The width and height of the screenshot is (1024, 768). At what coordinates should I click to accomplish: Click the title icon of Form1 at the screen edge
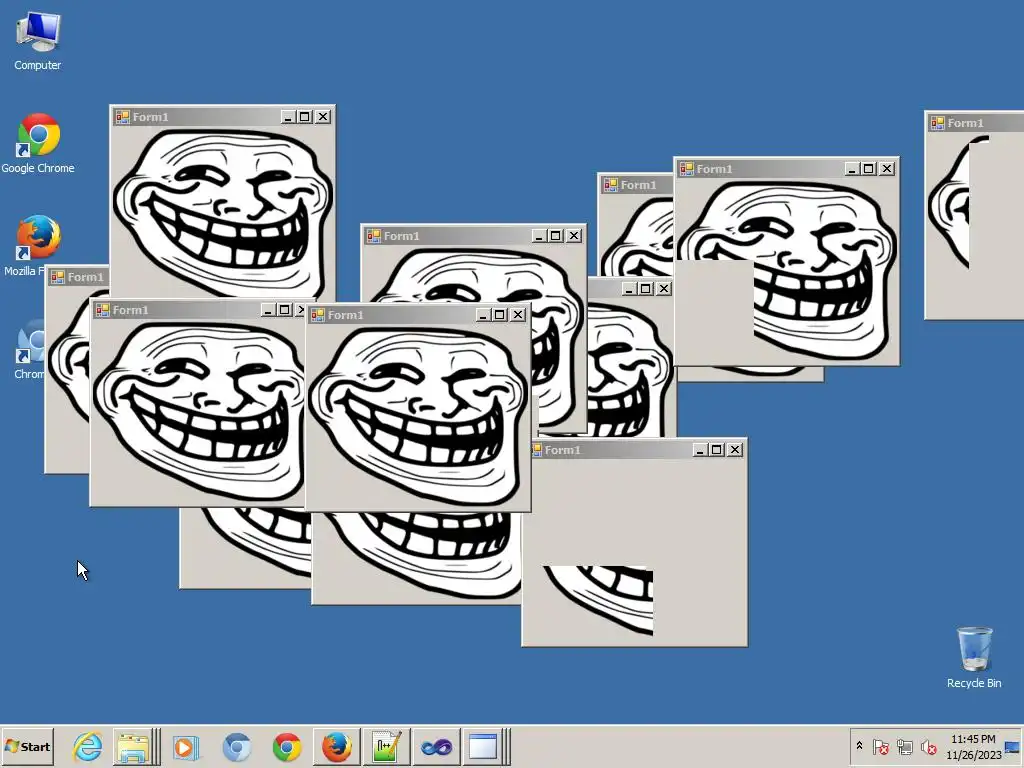(938, 123)
